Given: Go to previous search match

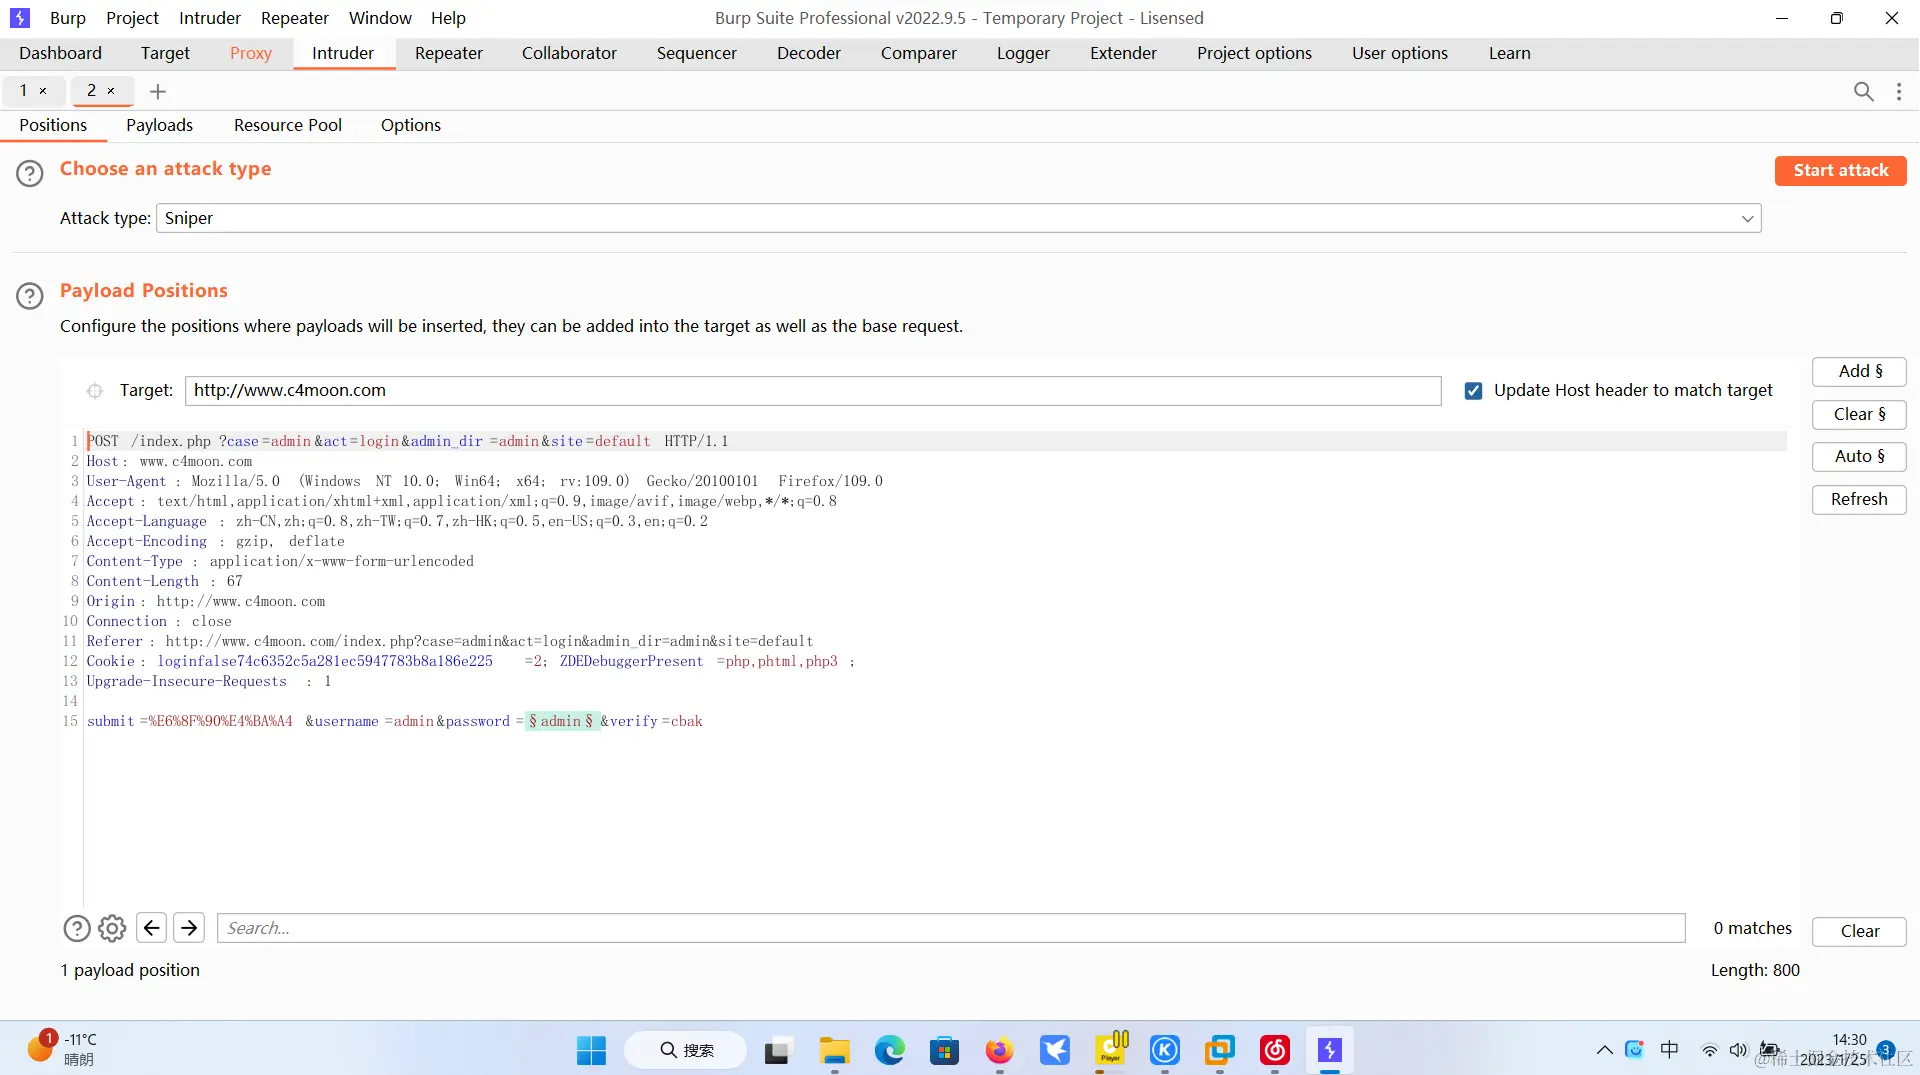Looking at the screenshot, I should (151, 928).
